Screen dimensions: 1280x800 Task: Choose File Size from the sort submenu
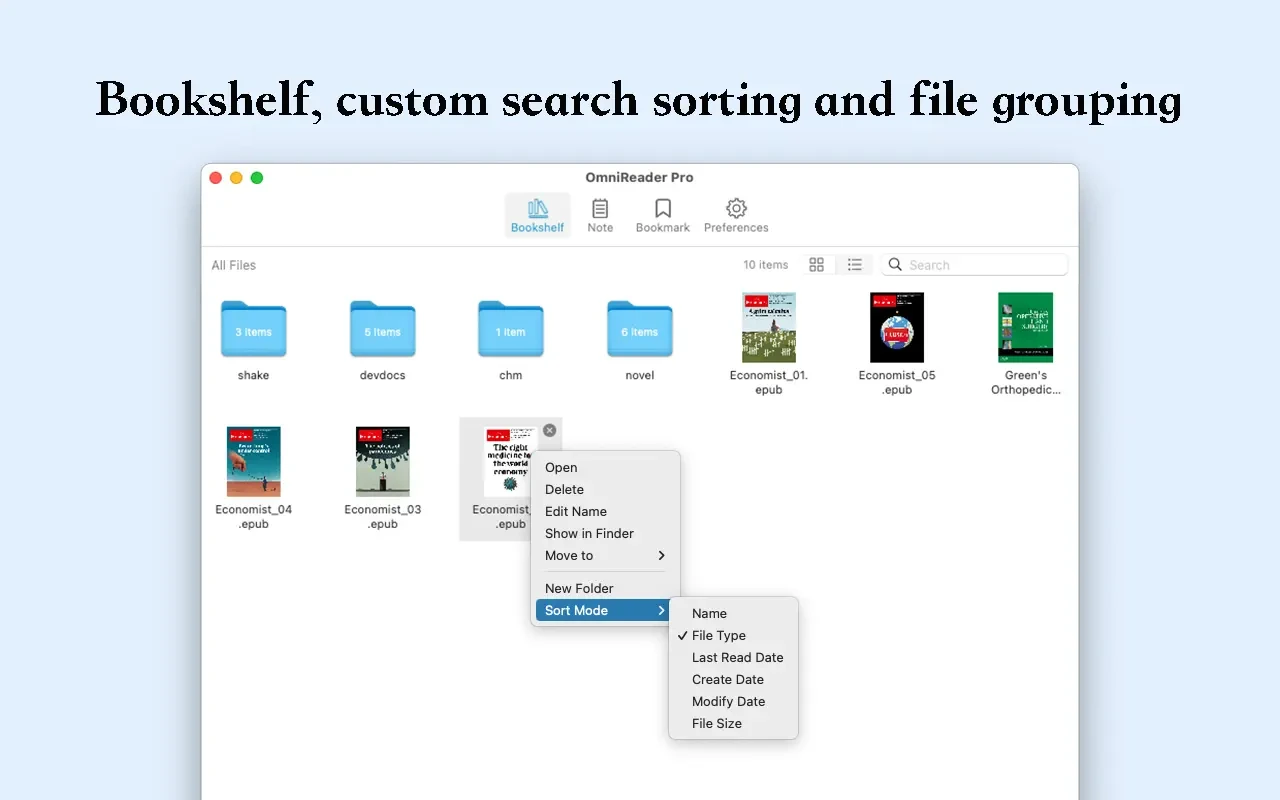716,723
